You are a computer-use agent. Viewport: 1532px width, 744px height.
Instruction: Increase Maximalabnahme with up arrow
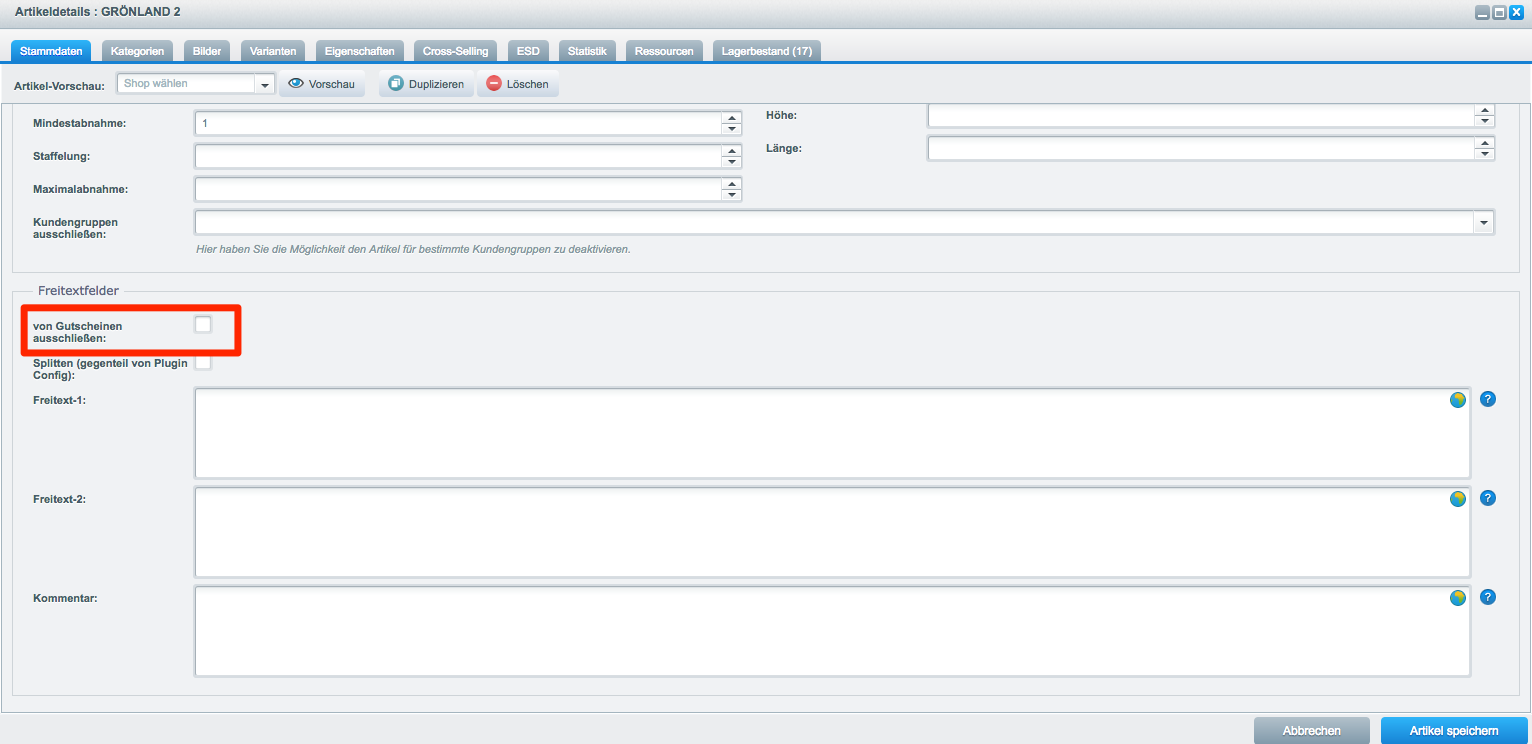point(732,184)
